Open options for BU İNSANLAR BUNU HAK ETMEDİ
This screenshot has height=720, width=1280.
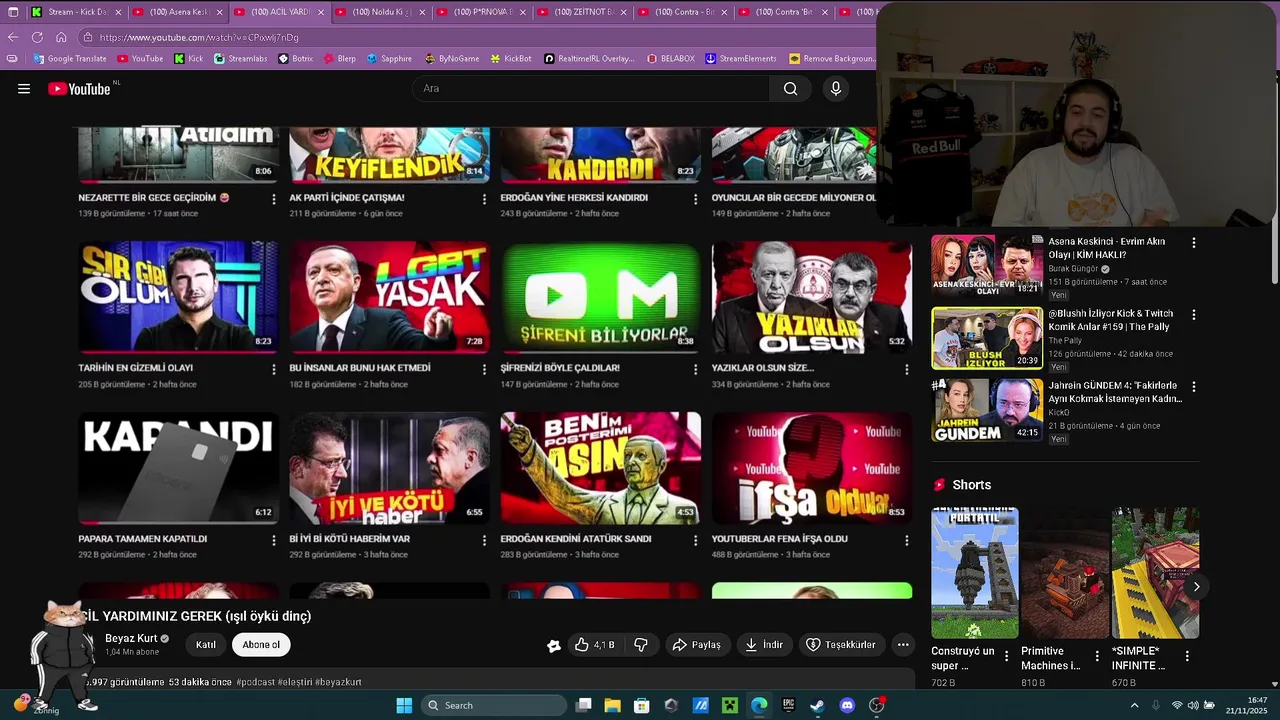484,369
